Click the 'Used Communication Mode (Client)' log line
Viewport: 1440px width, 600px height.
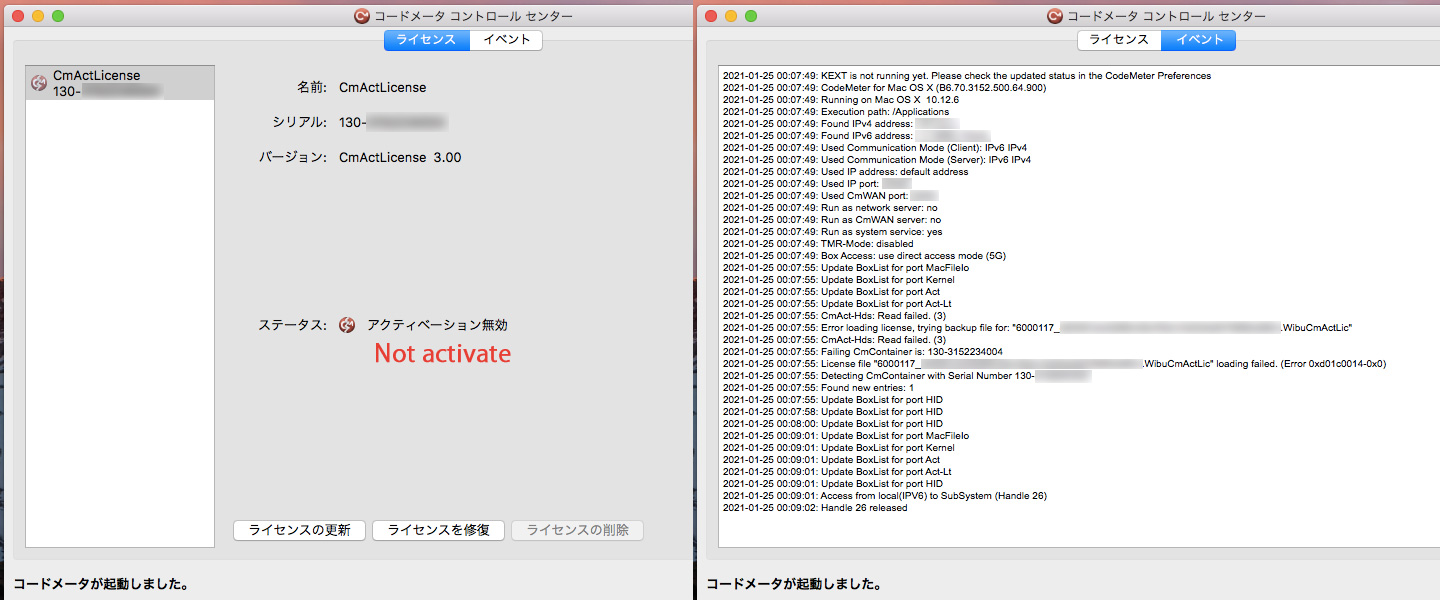pos(875,148)
